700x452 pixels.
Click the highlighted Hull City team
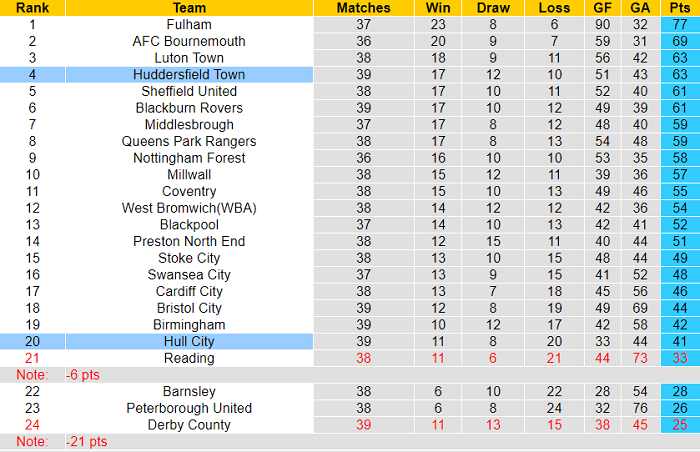tap(189, 341)
